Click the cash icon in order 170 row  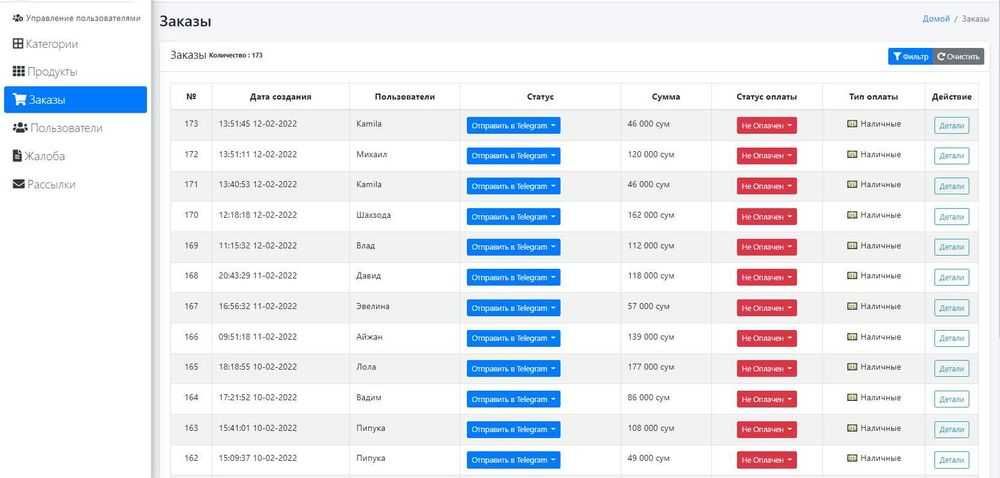pos(851,215)
